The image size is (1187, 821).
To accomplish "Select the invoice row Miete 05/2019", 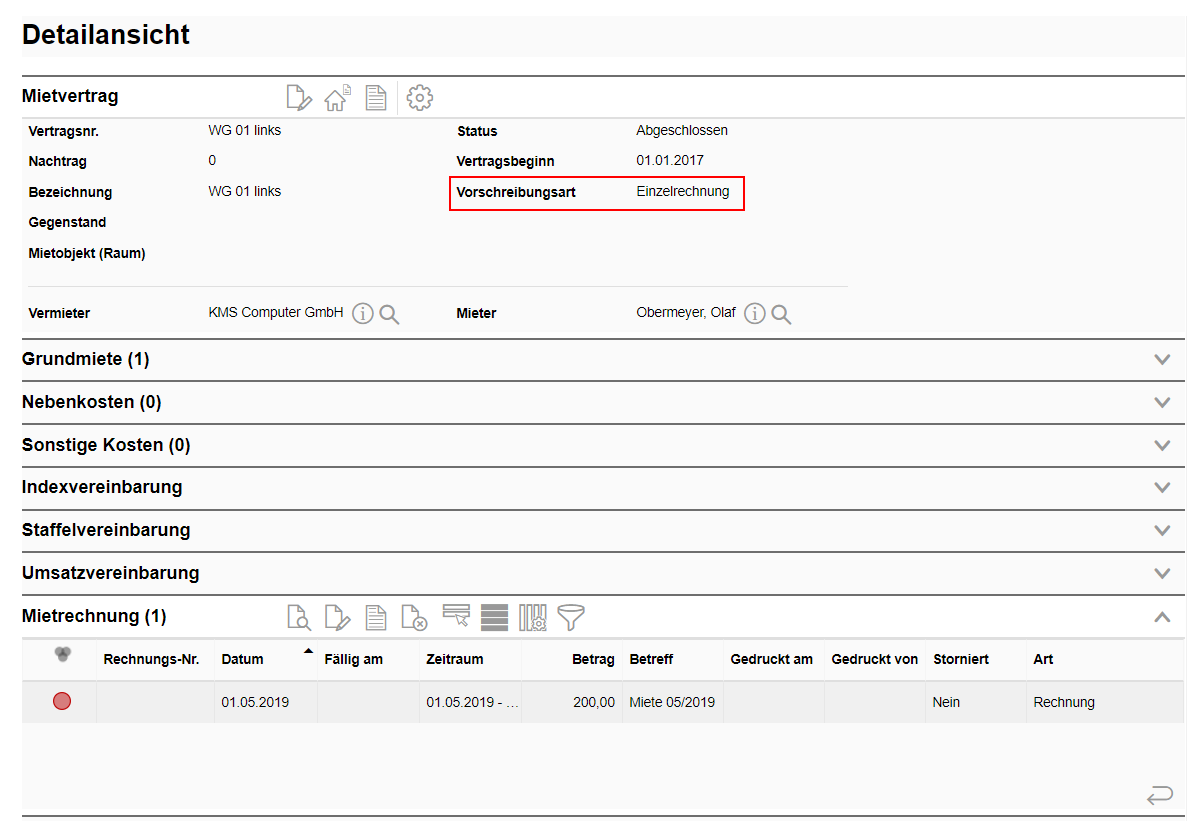I will click(671, 702).
